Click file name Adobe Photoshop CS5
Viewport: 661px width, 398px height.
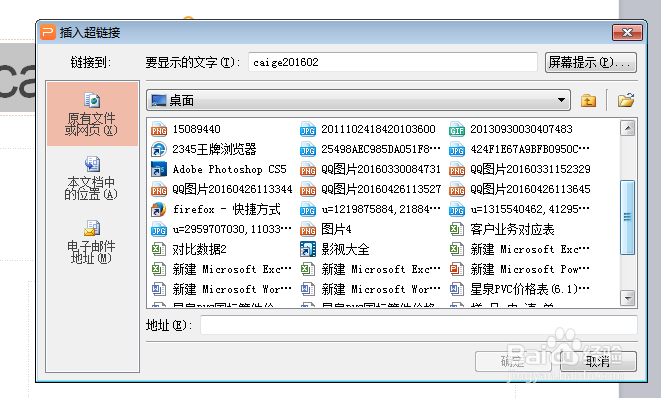coord(229,169)
